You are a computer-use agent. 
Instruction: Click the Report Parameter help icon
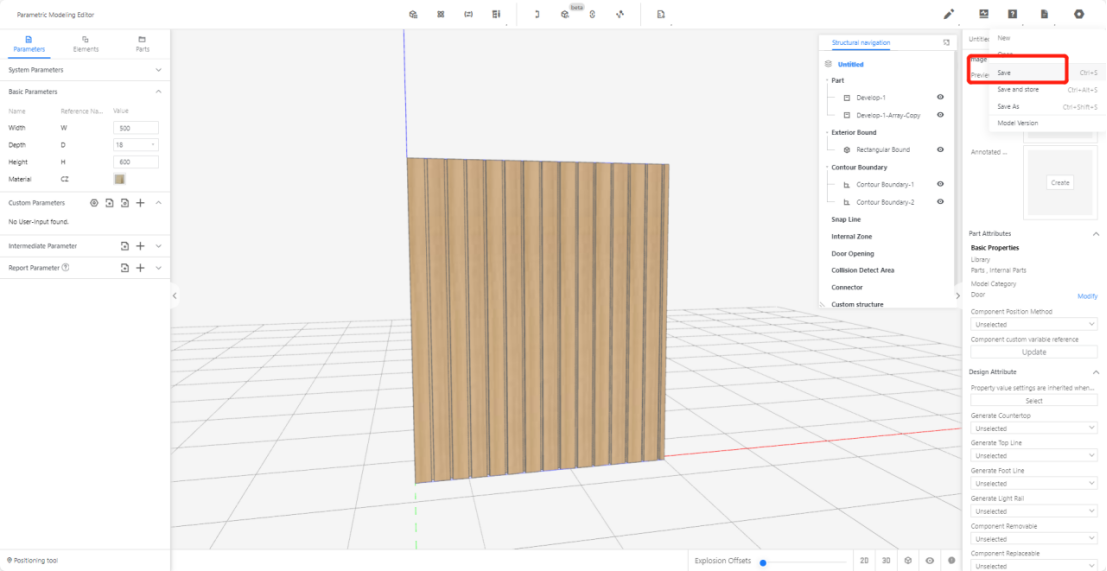tap(66, 268)
